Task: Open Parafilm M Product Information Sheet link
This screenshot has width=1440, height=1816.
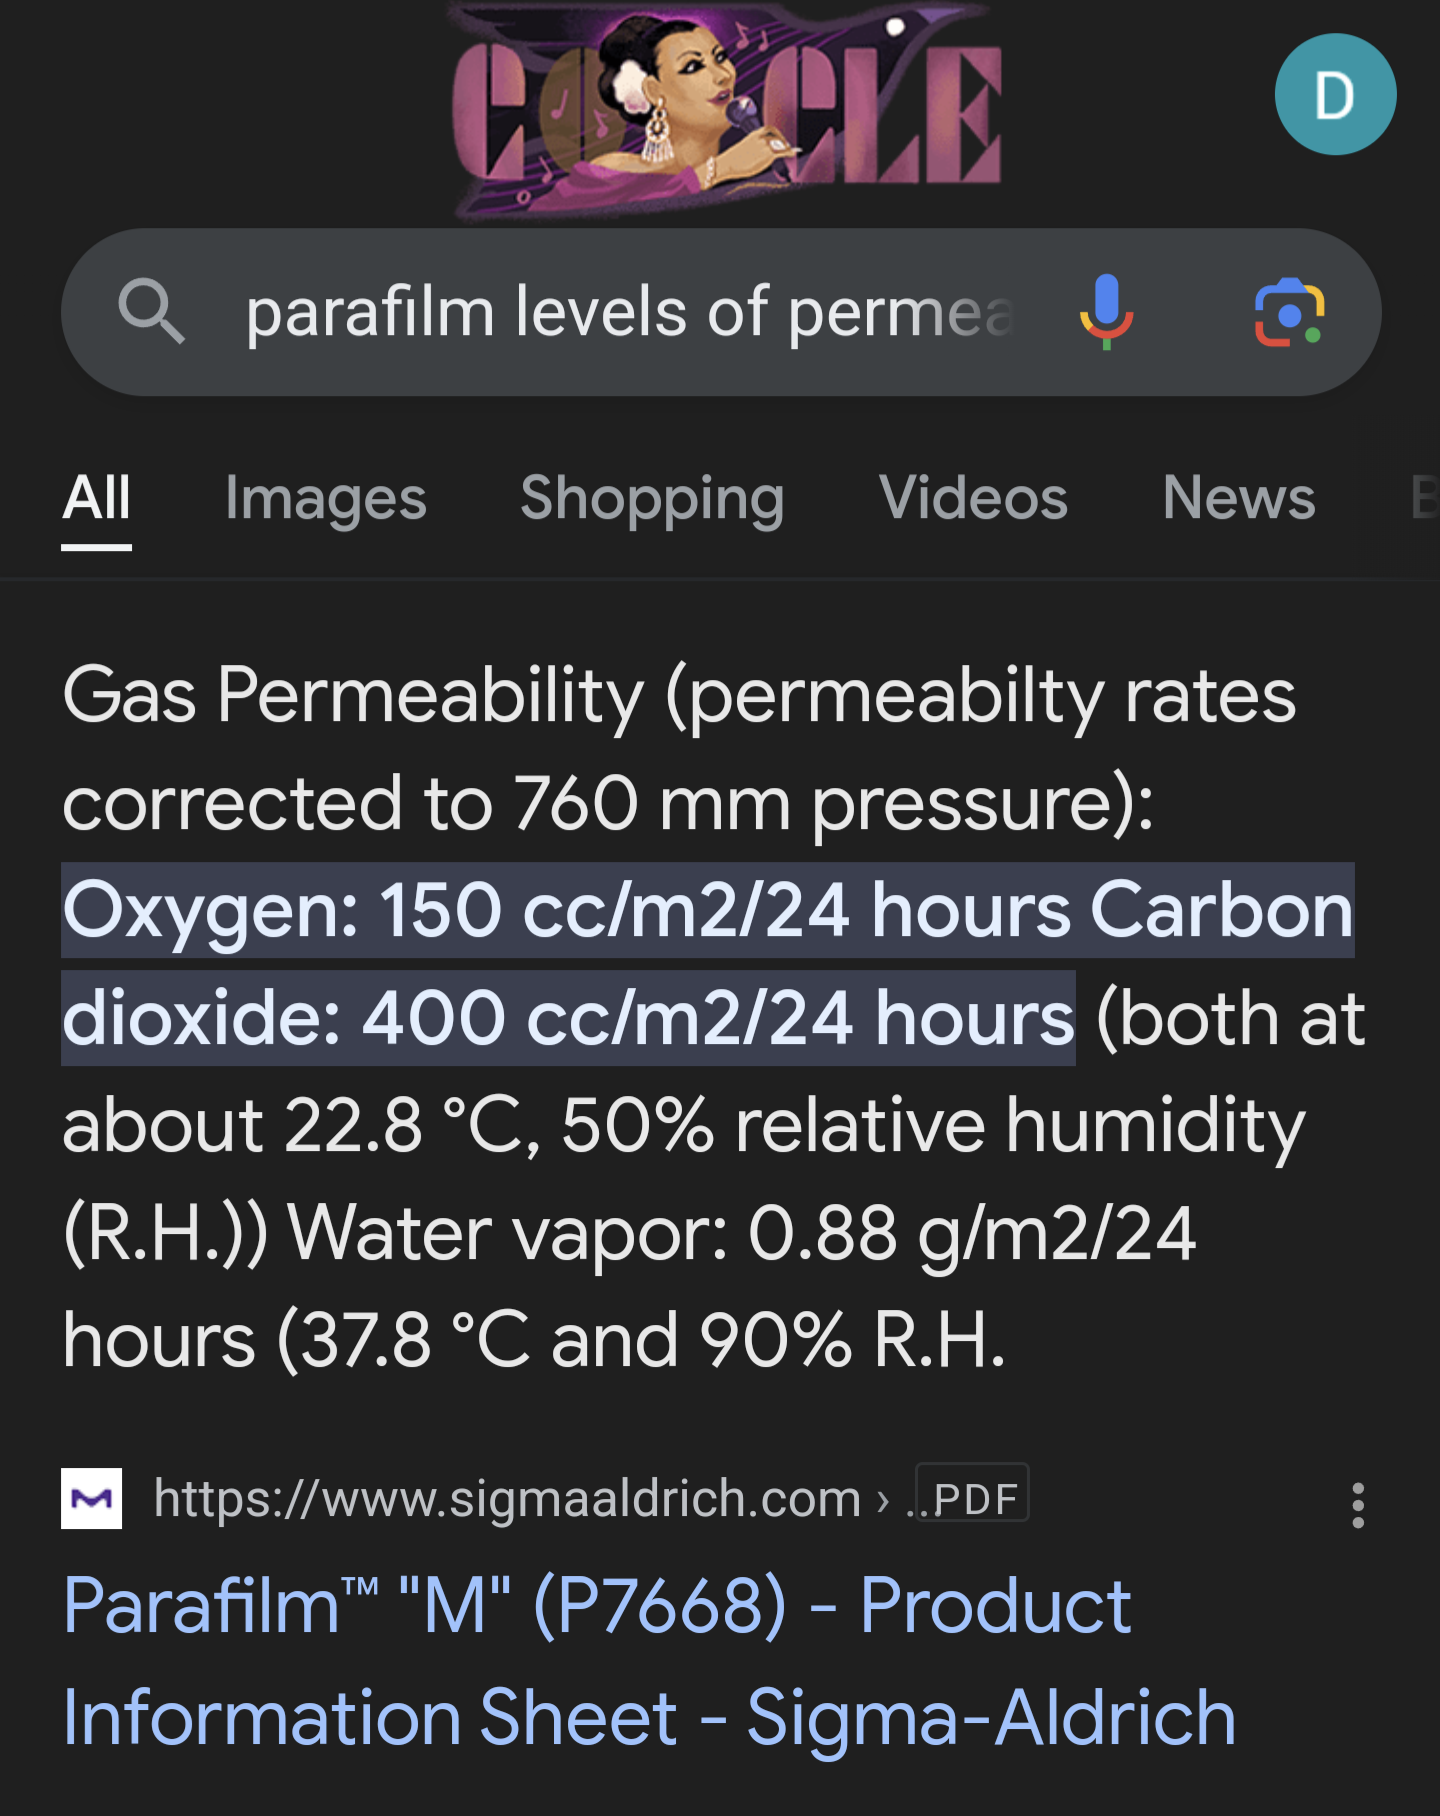Action: (650, 1662)
